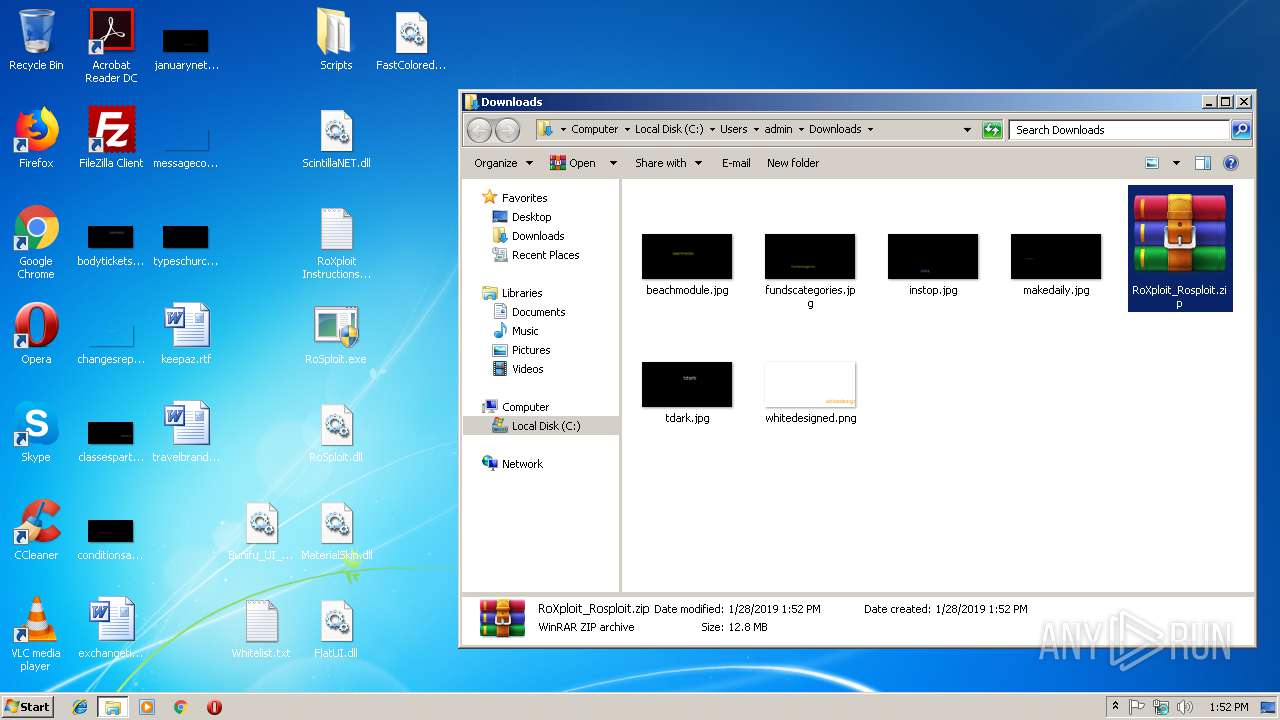Expand address bar history dropdown
1280x720 pixels.
pos(967,130)
